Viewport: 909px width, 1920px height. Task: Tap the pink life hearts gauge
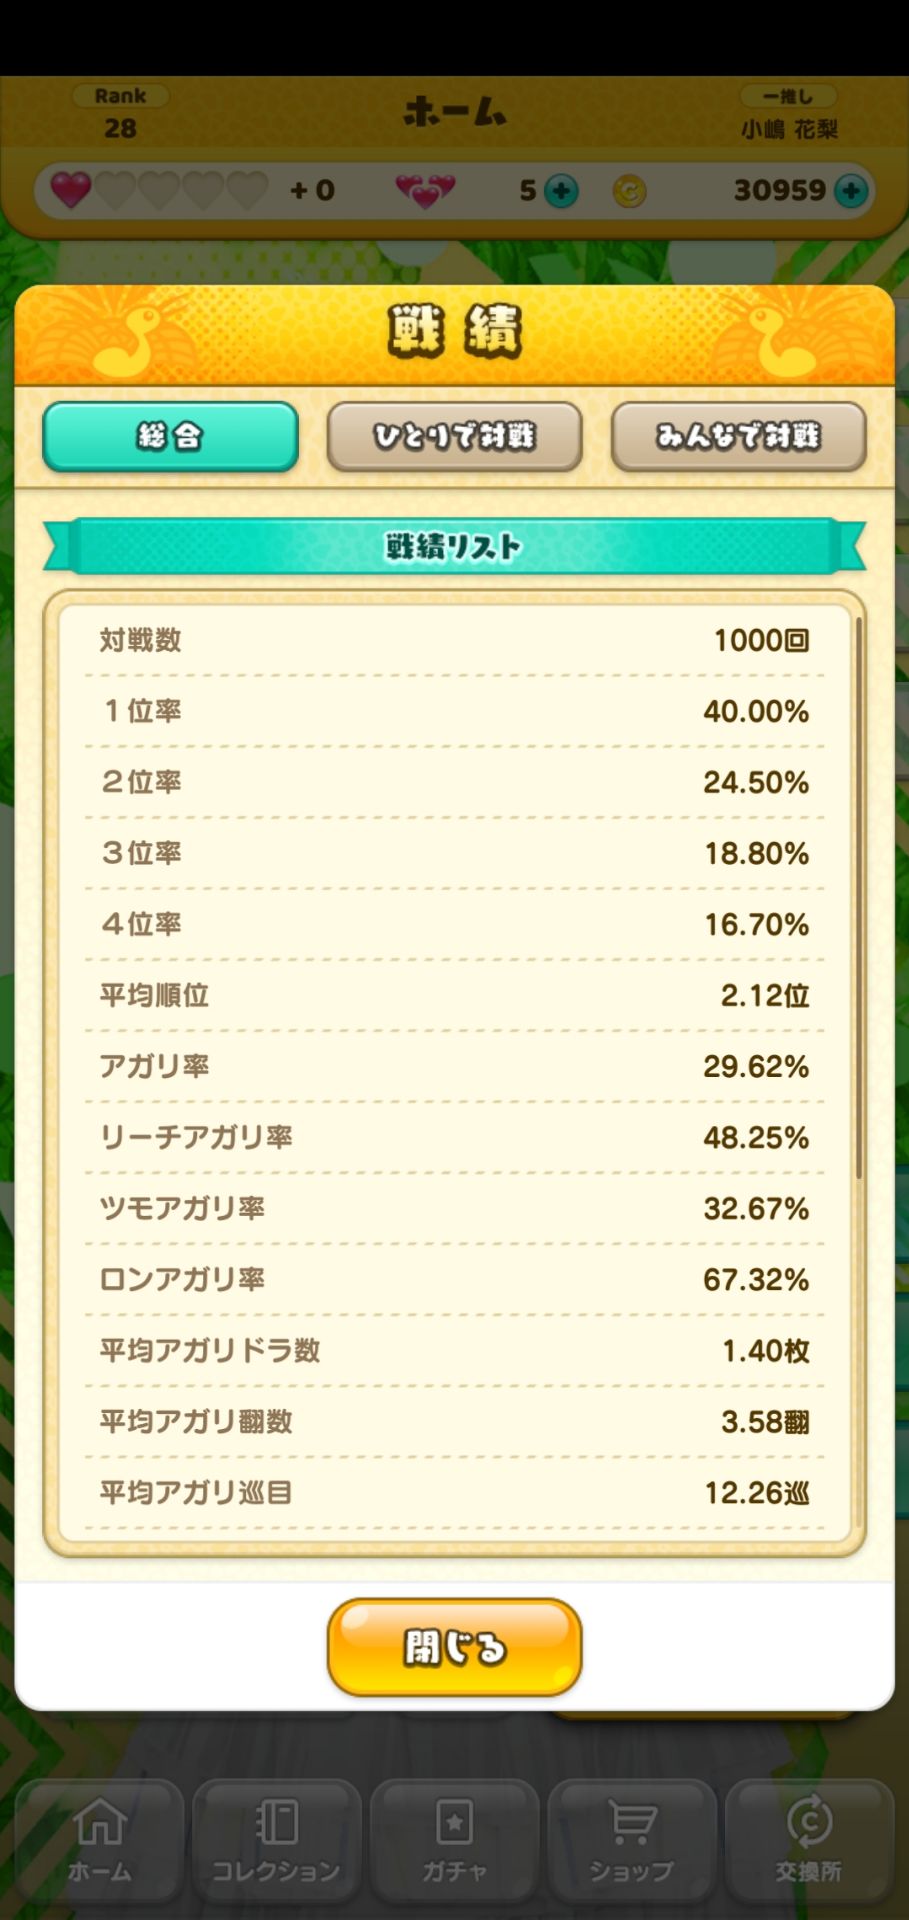160,190
